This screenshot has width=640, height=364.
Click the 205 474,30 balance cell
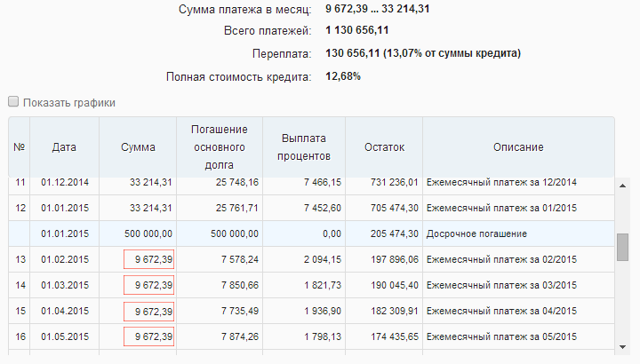point(394,234)
